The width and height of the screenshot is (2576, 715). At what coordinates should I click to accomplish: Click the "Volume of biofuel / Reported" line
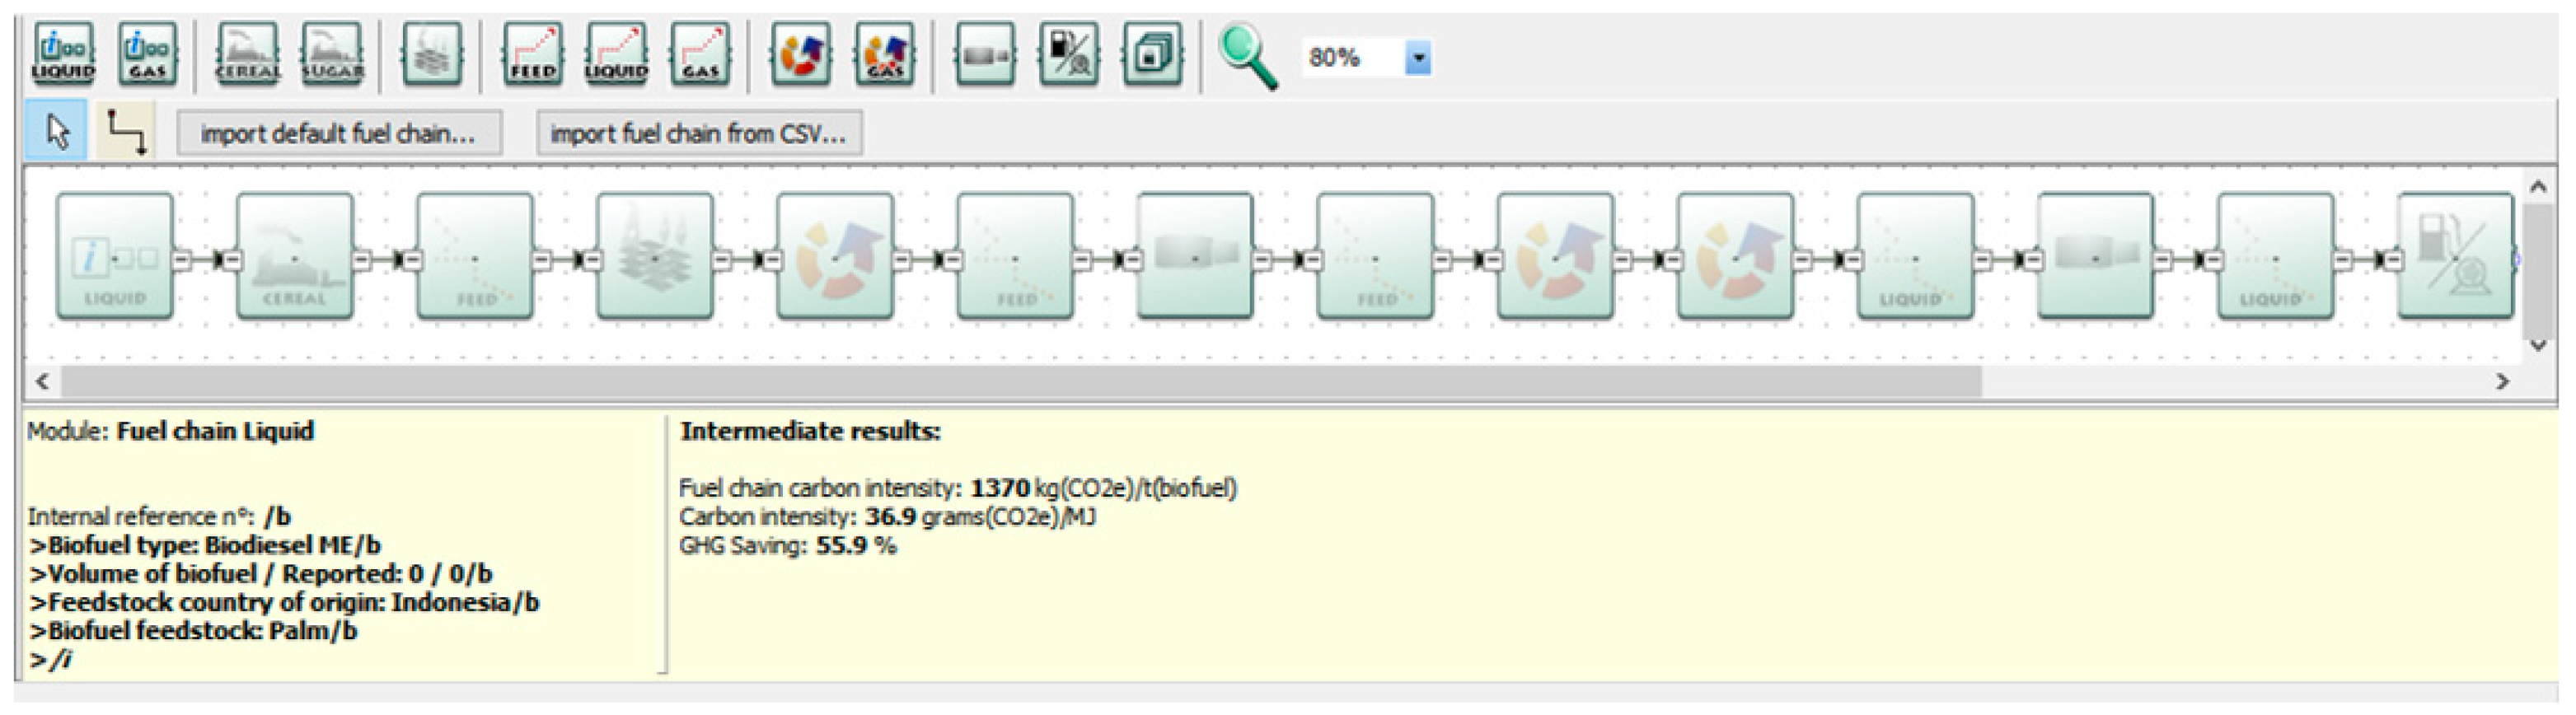(261, 574)
